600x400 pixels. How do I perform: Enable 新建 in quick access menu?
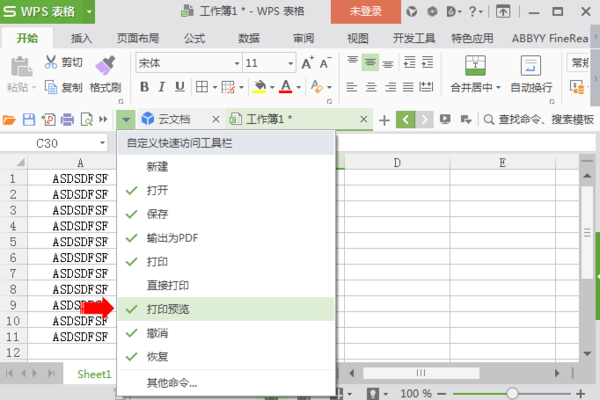[226, 167]
